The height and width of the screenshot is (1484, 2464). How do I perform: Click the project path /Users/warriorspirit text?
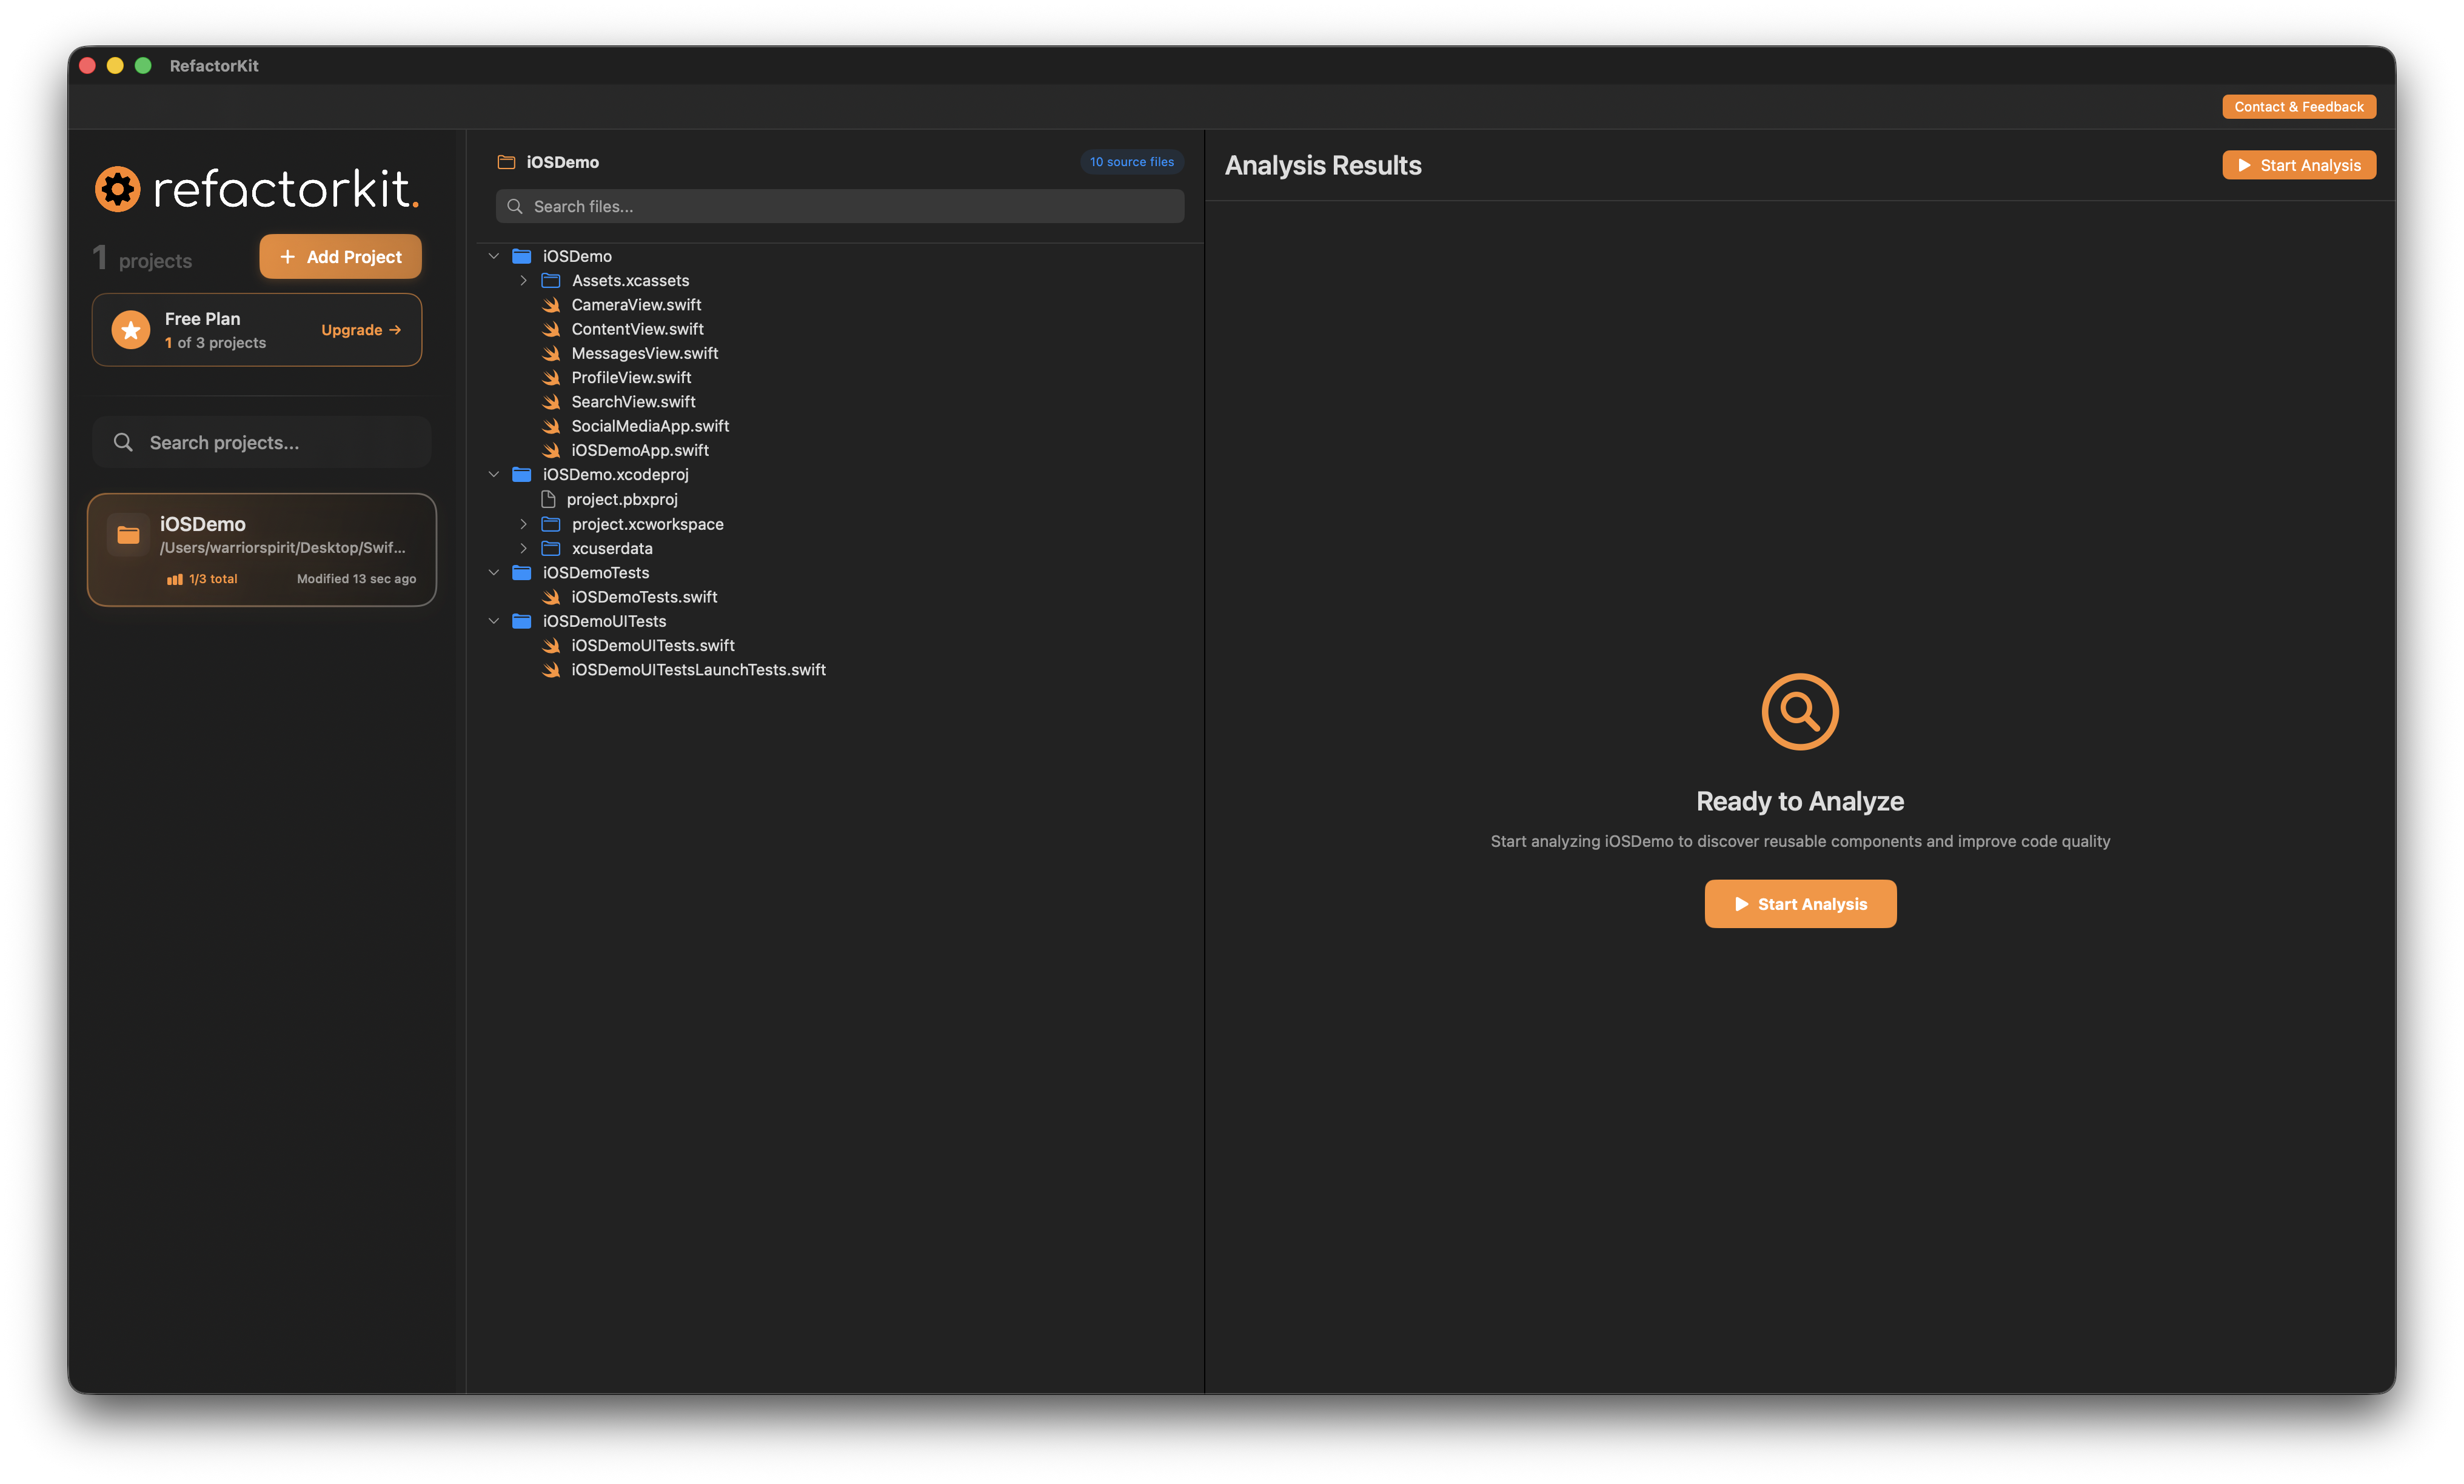click(x=283, y=548)
